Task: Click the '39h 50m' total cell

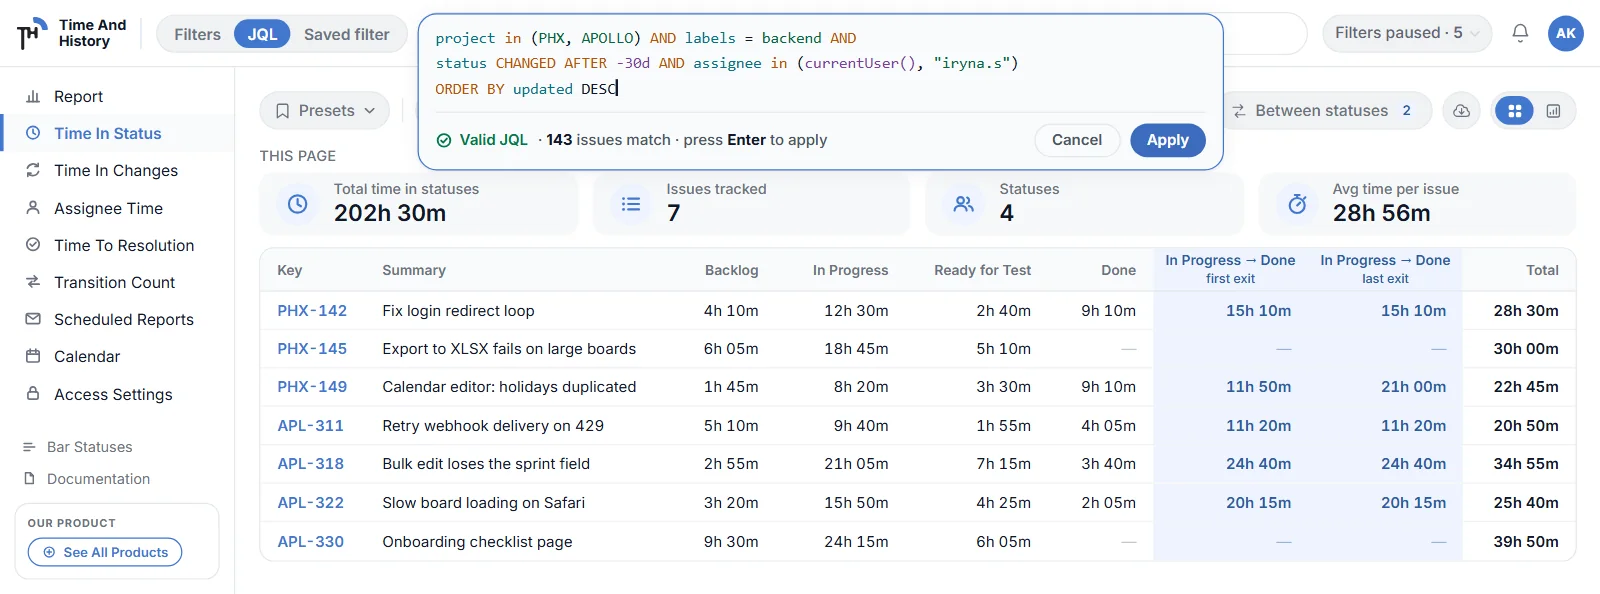Action: (1526, 542)
